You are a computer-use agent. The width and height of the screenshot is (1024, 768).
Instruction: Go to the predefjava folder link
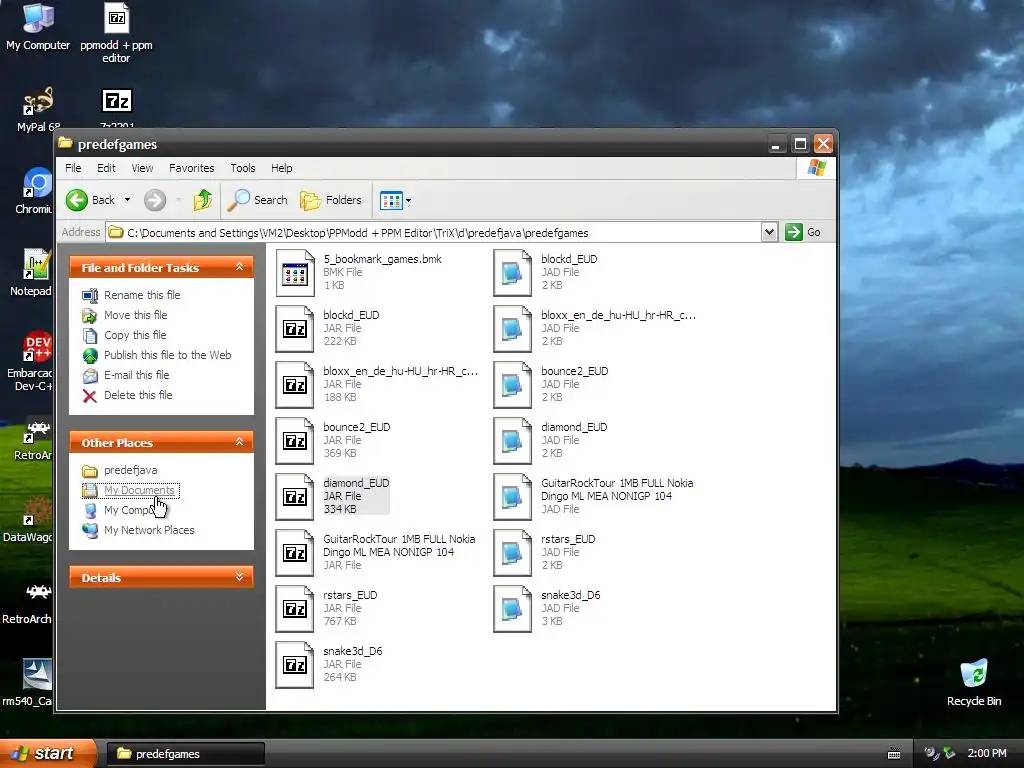point(130,470)
